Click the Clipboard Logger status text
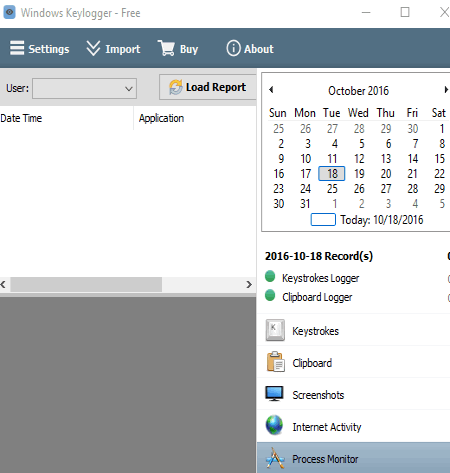The height and width of the screenshot is (473, 450). point(317,297)
